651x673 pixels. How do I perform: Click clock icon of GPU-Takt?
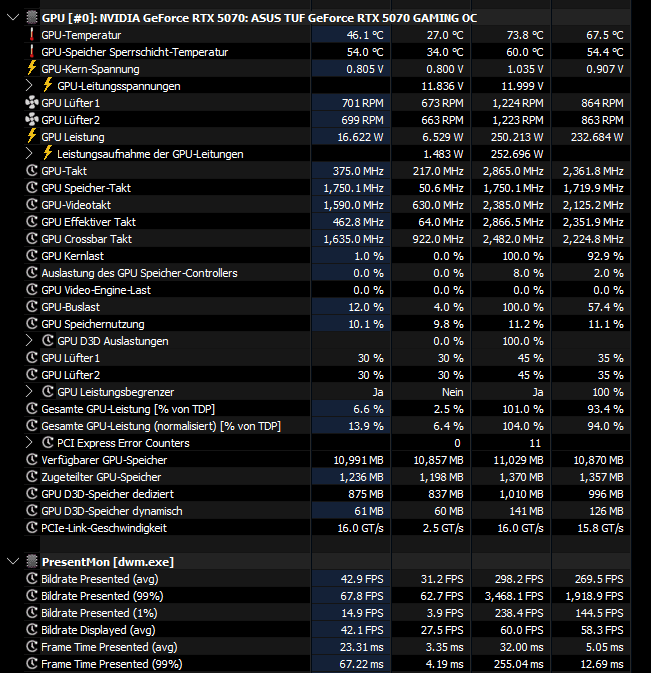click(x=32, y=171)
